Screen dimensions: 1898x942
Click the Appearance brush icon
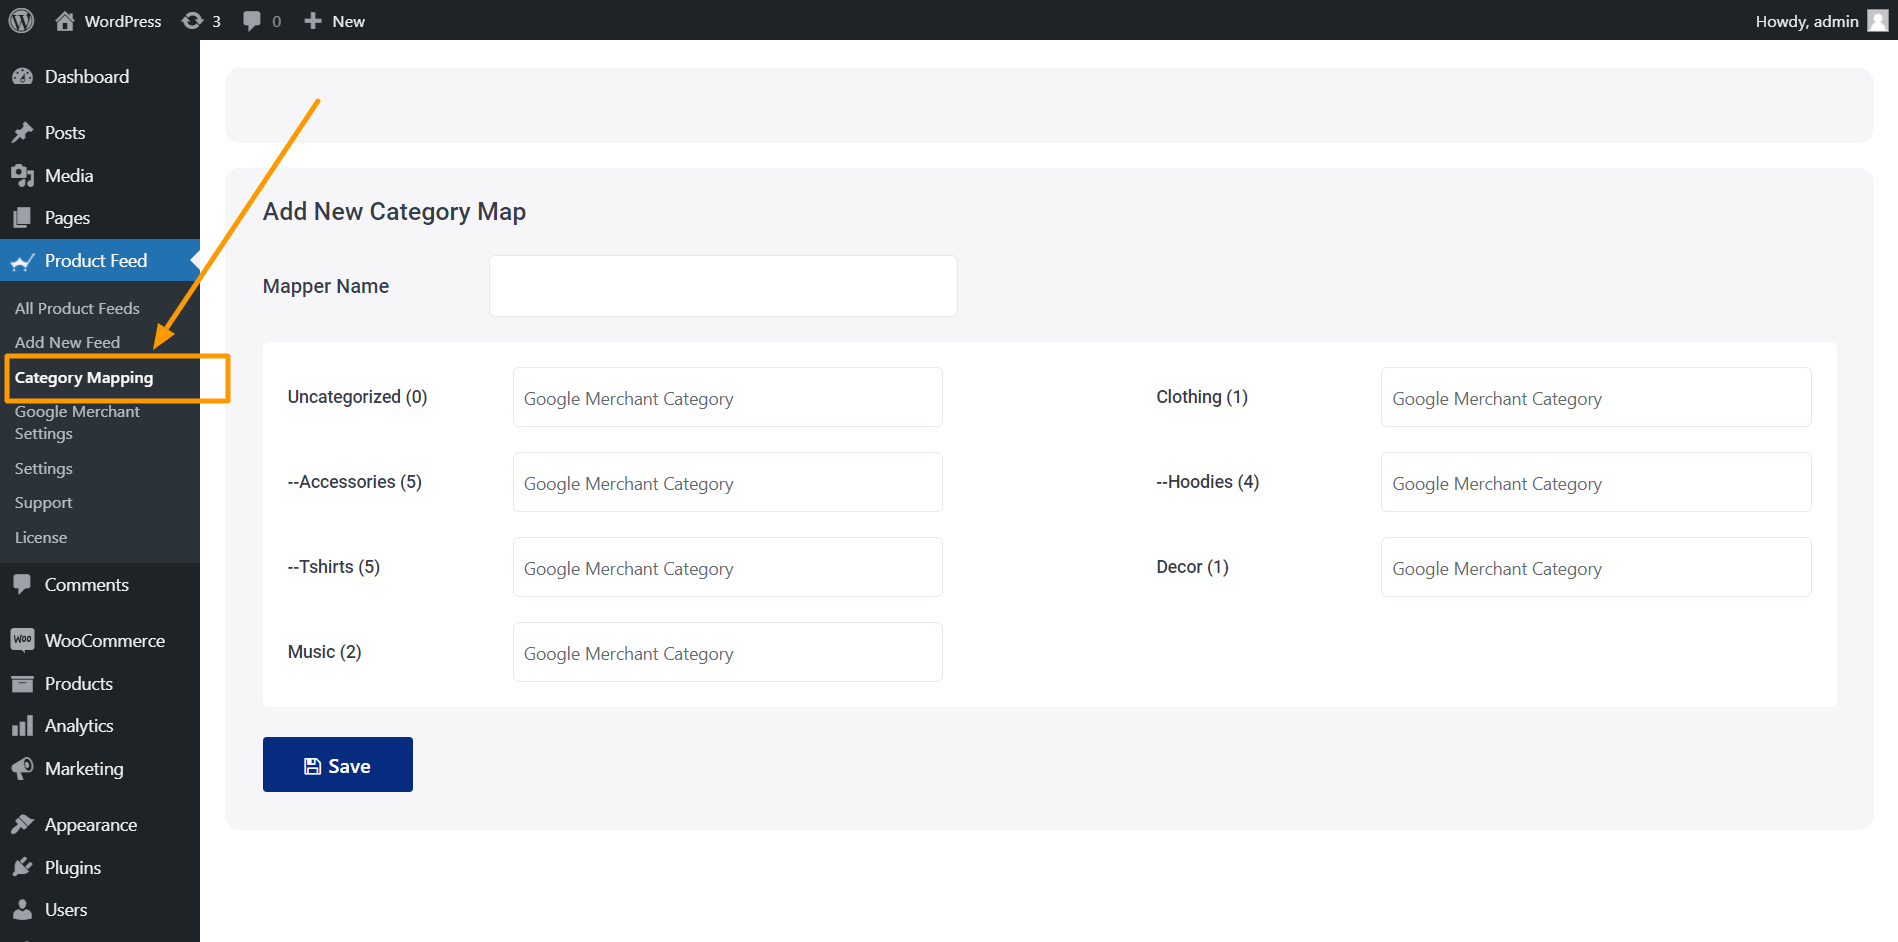pyautogui.click(x=22, y=825)
